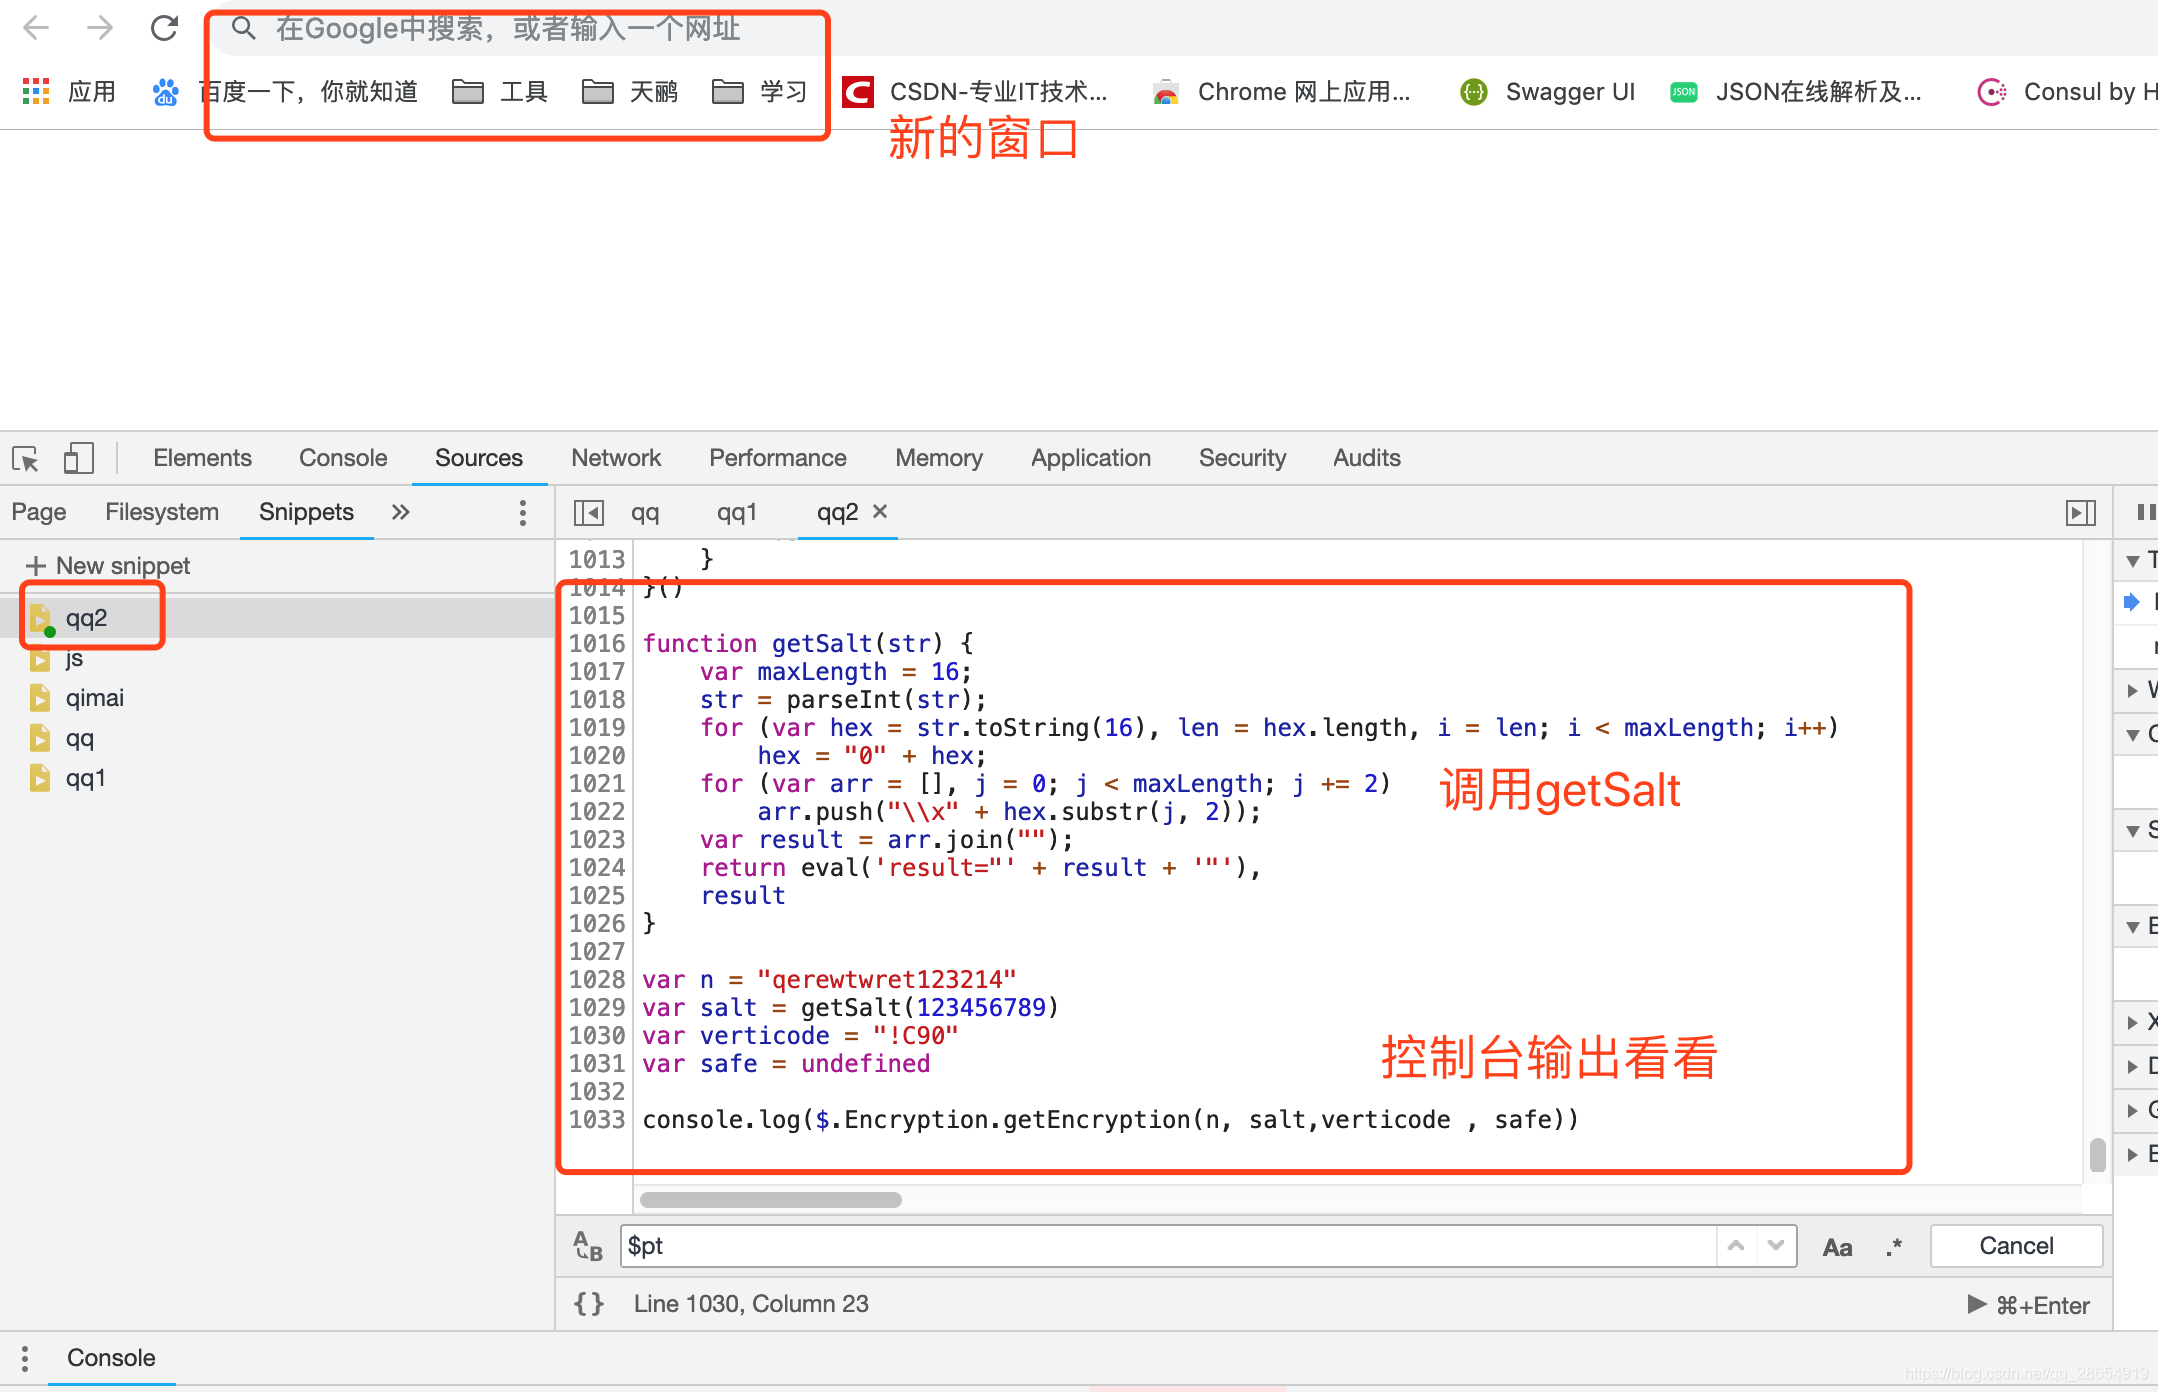Hide the debugger pane icon
Image resolution: width=2158 pixels, height=1392 pixels.
pyautogui.click(x=2080, y=513)
